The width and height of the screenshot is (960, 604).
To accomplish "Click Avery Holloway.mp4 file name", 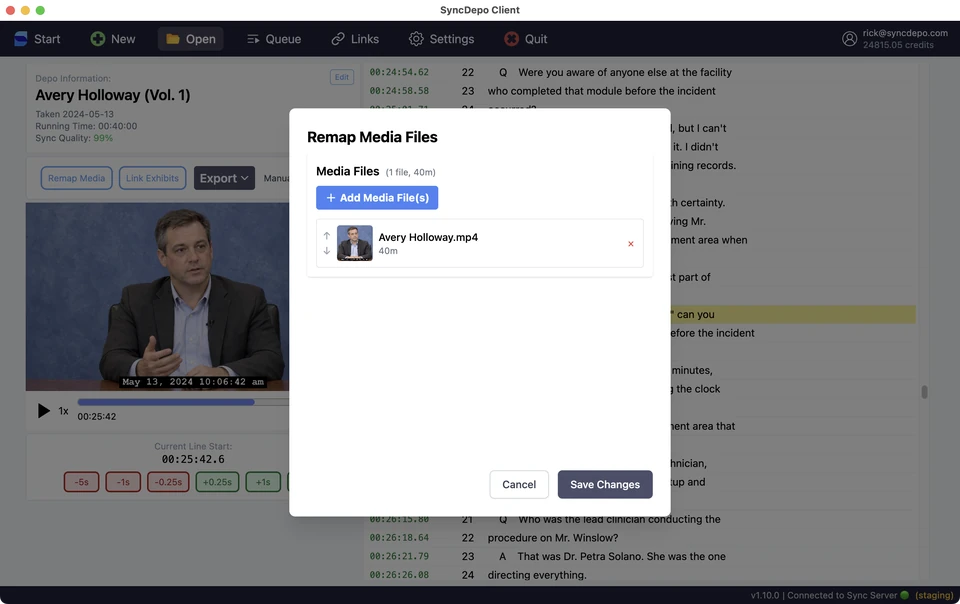I will coord(428,237).
